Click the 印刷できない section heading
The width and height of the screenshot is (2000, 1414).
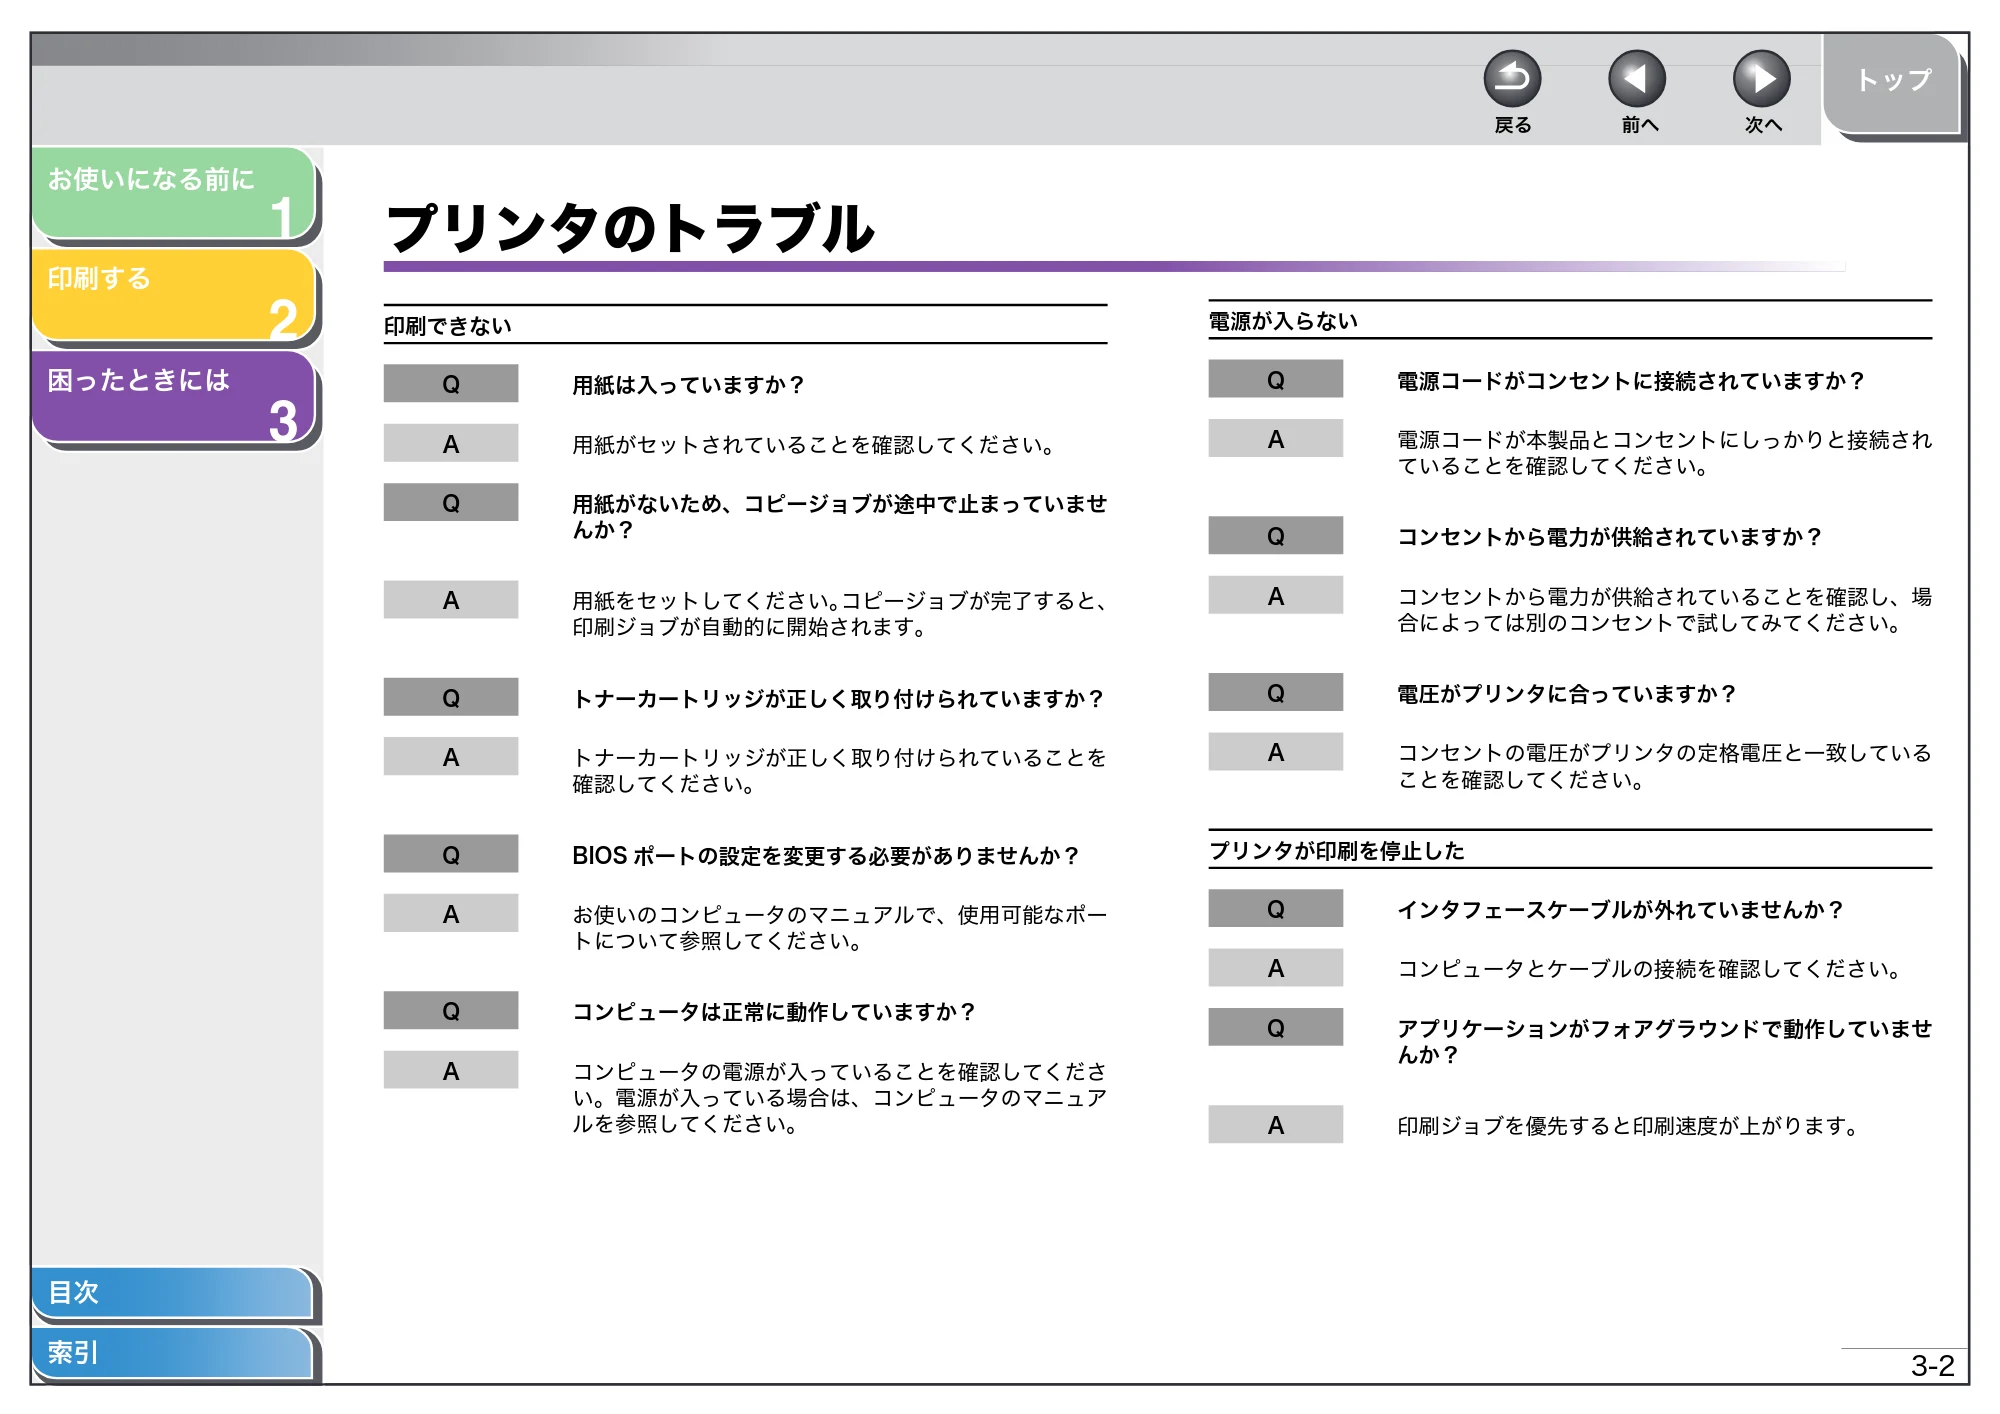pos(448,326)
